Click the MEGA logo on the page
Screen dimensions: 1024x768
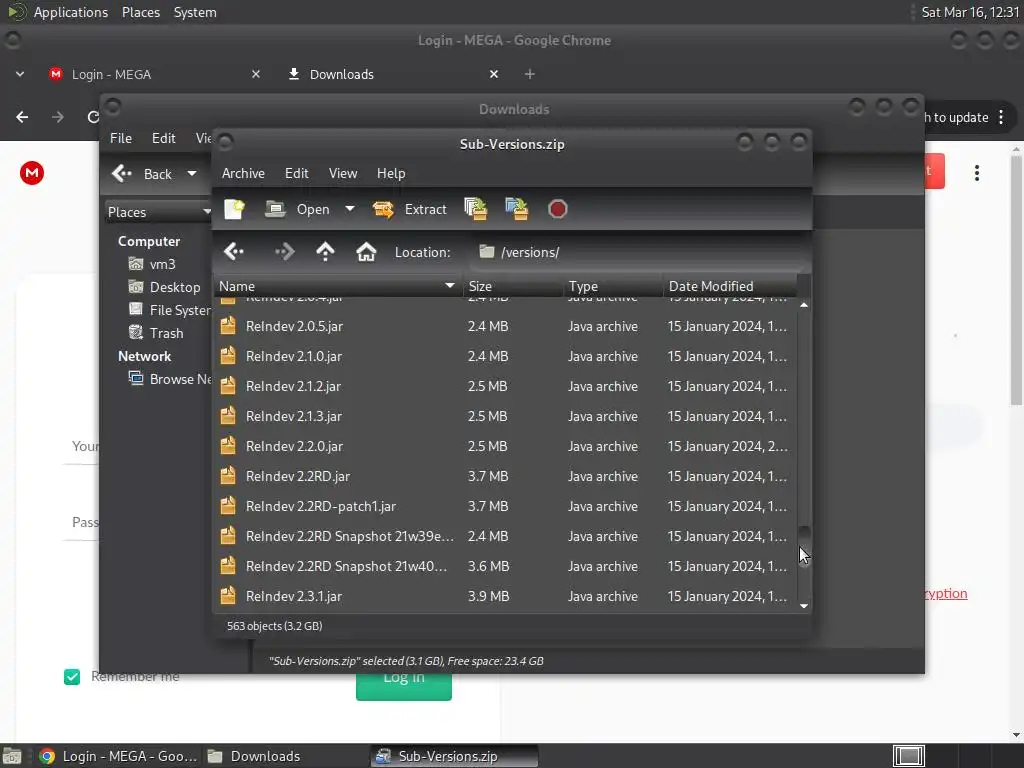point(31,172)
